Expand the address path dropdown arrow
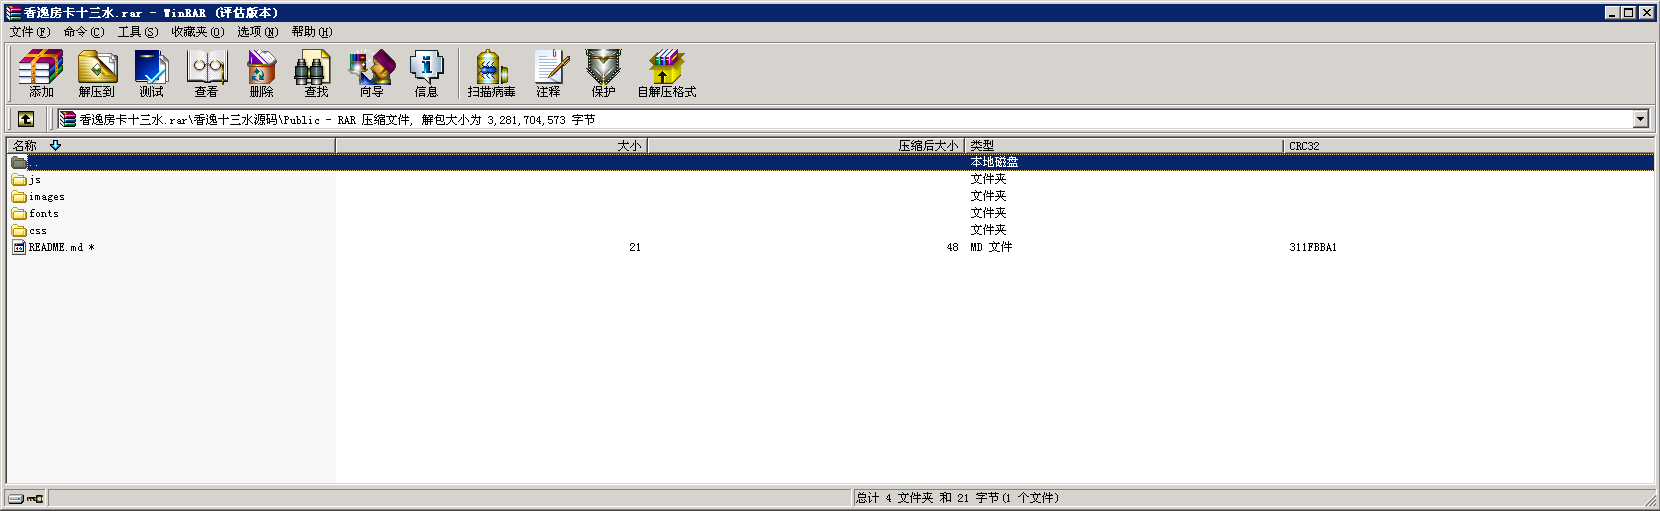Viewport: 1660px width, 511px height. pos(1640,119)
